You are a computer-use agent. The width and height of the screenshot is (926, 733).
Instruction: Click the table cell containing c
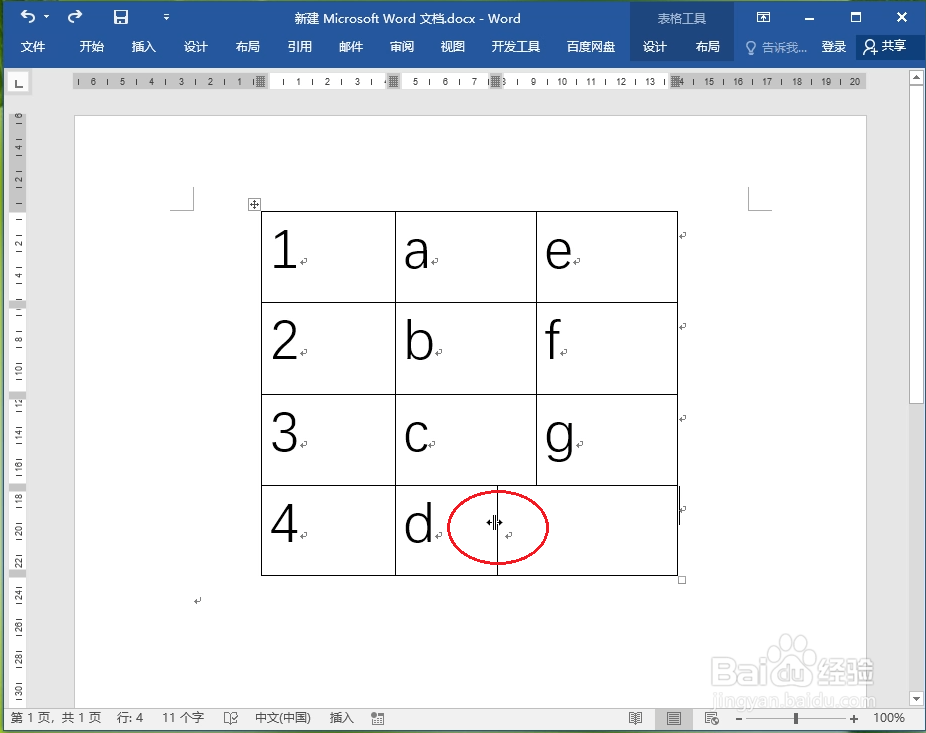pyautogui.click(x=466, y=440)
